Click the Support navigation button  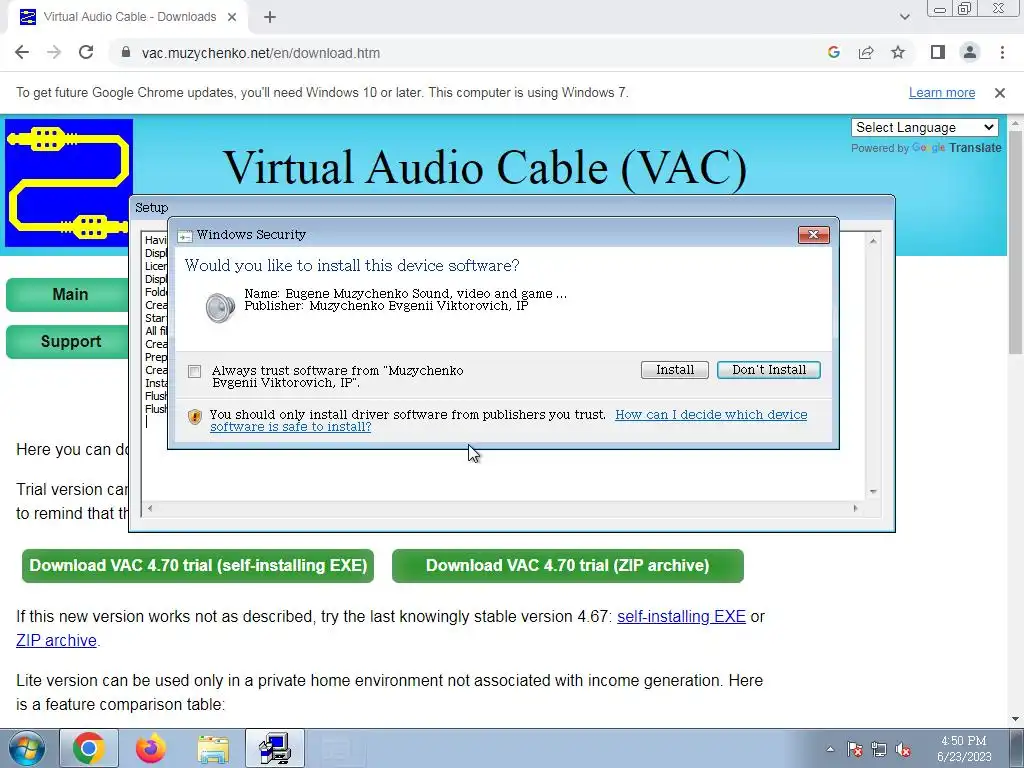point(67,342)
